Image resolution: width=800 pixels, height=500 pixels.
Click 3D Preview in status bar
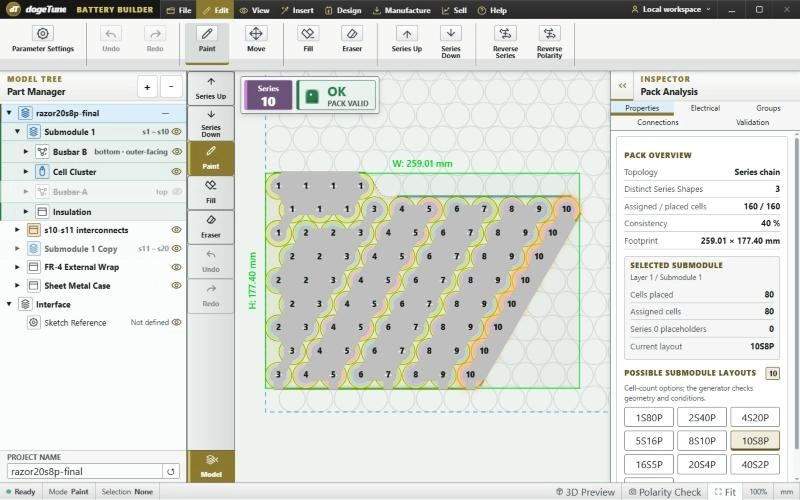click(585, 492)
